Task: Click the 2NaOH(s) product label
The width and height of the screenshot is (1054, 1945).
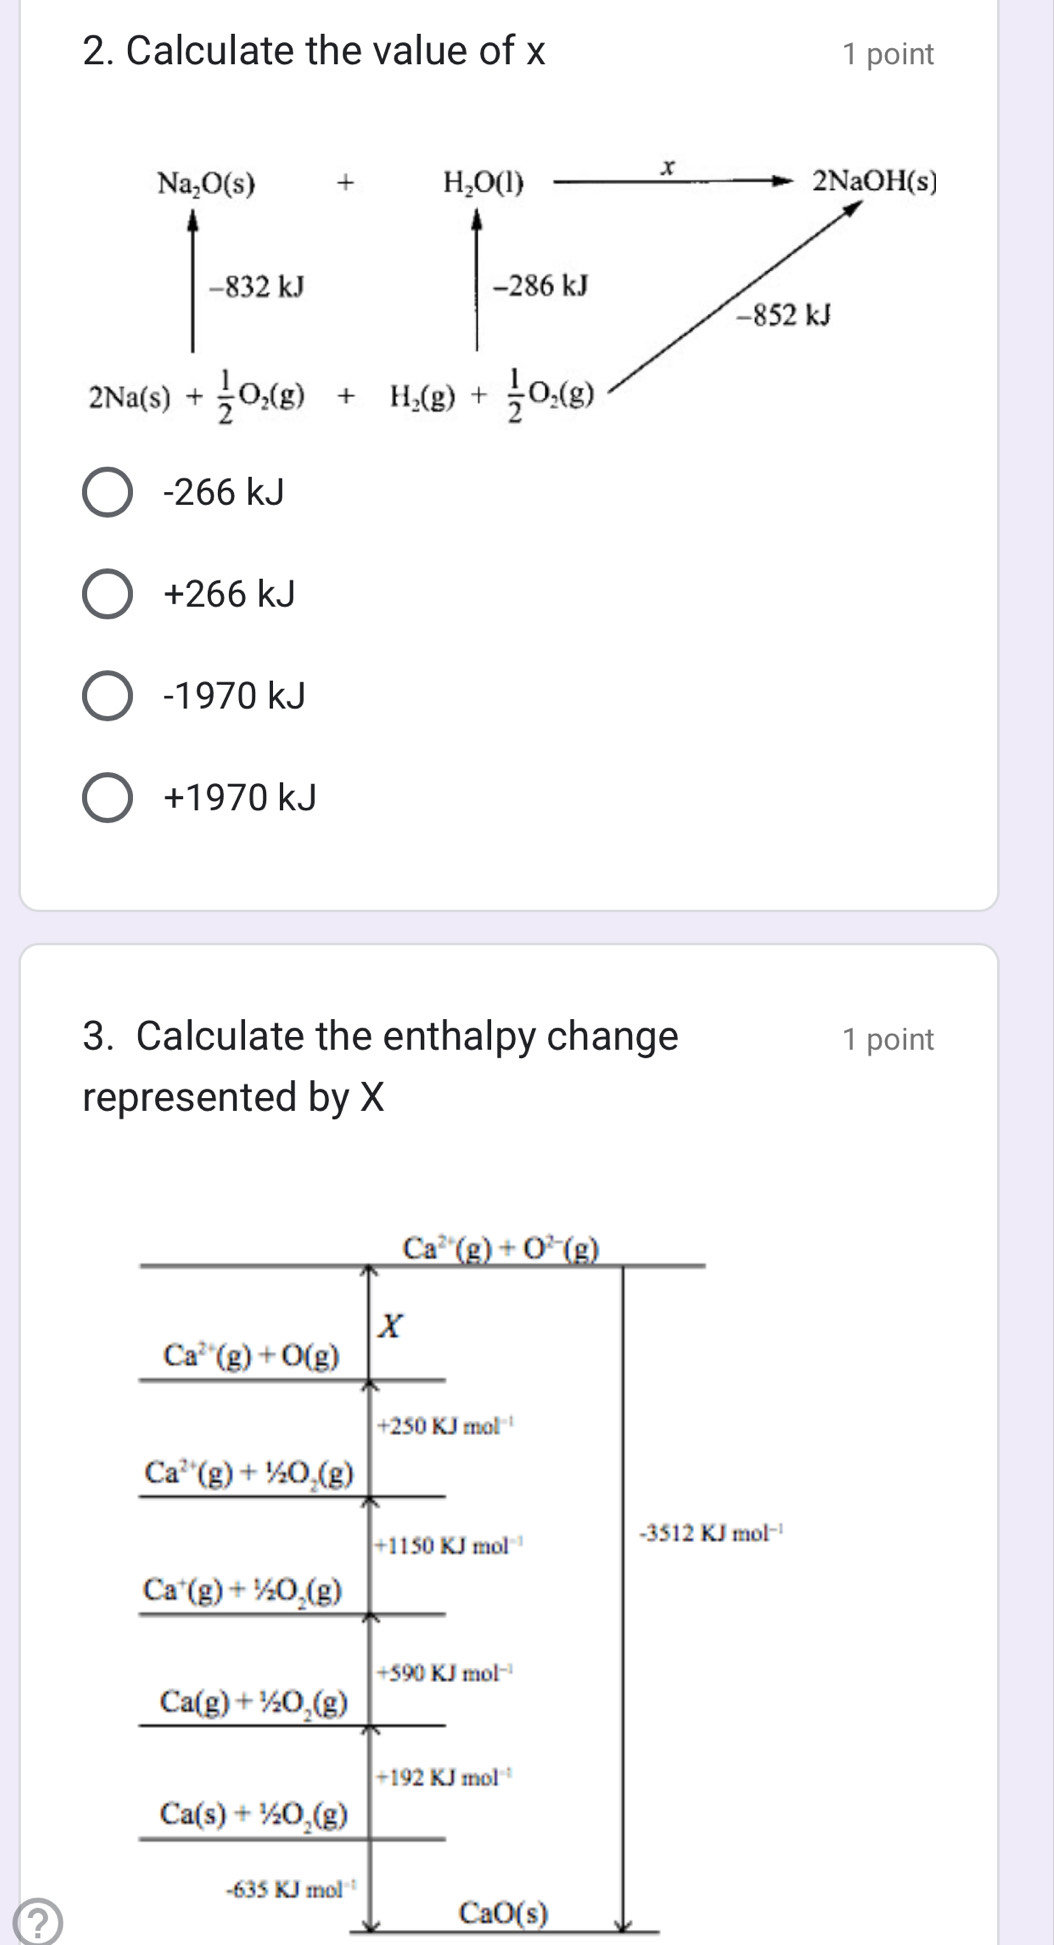Action: pos(875,182)
